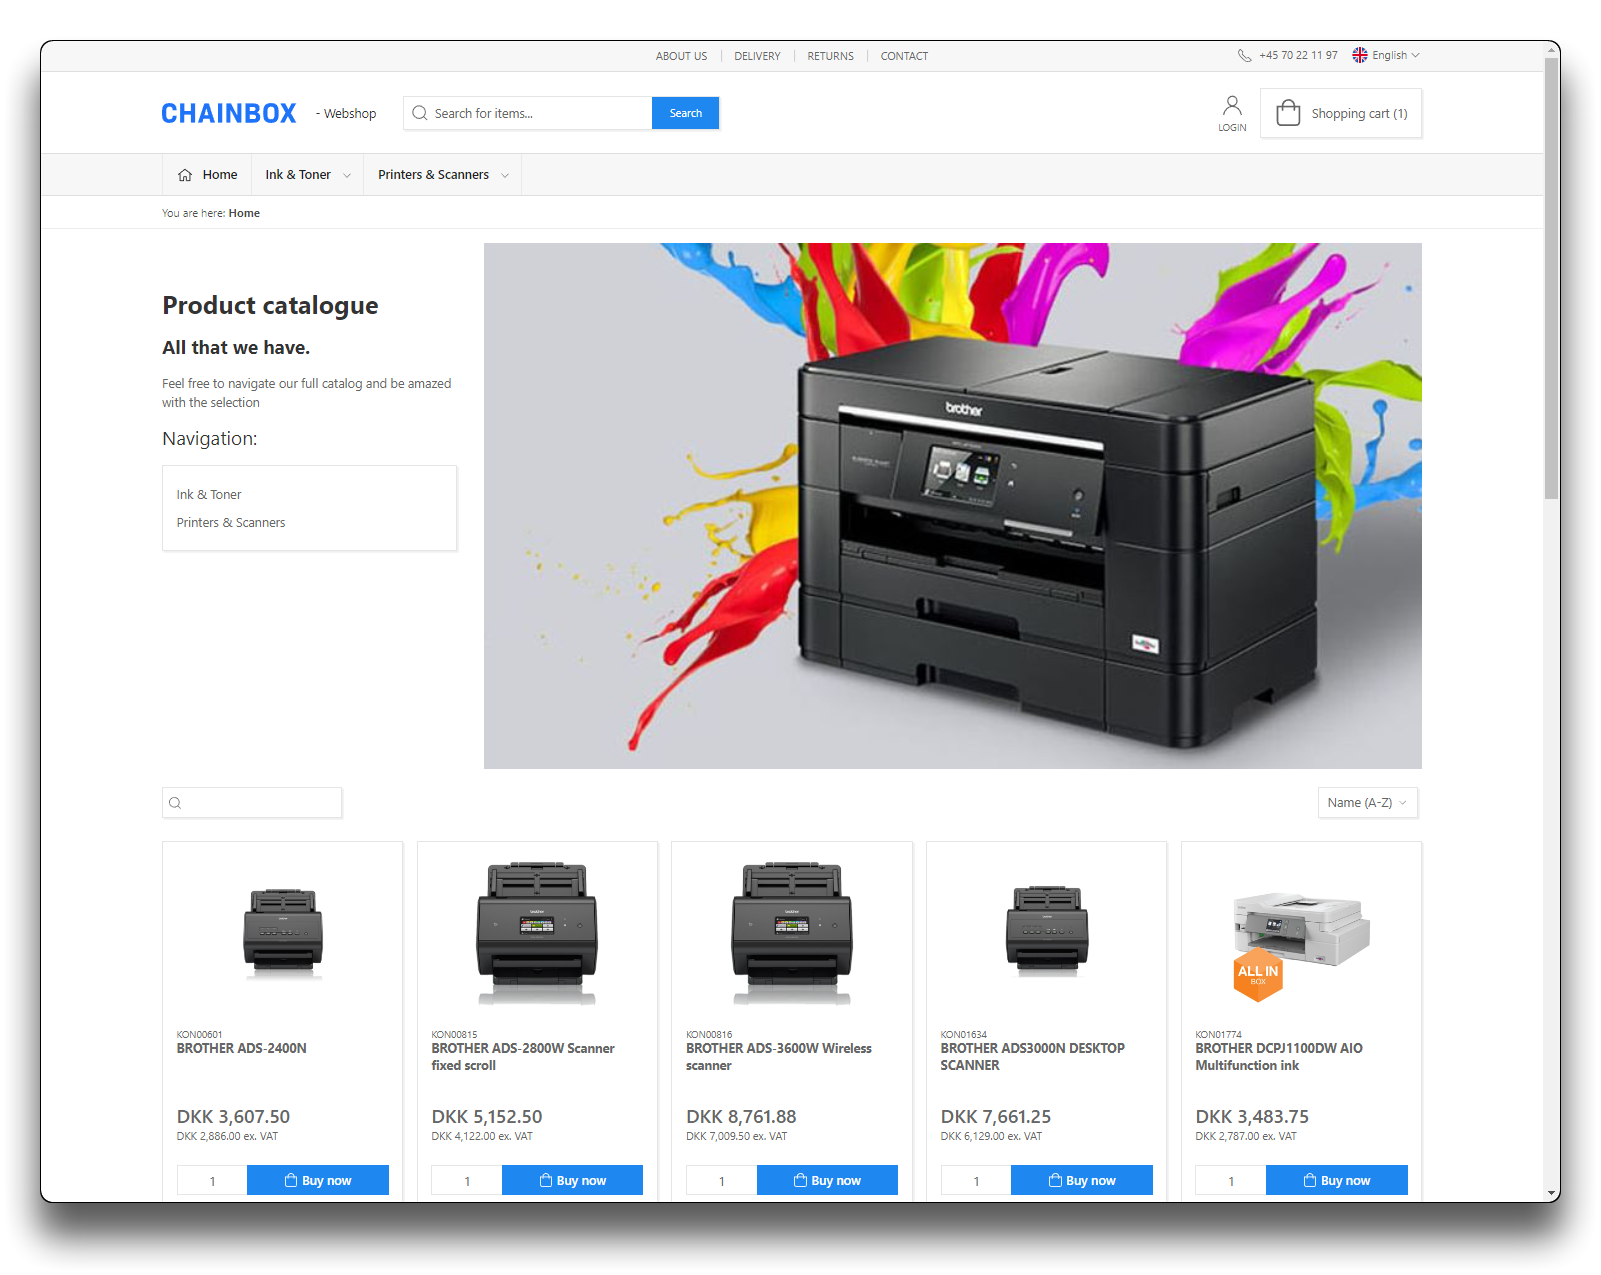Open Printers & Scanners sidebar link
This screenshot has width=1601, height=1275.
click(x=231, y=523)
